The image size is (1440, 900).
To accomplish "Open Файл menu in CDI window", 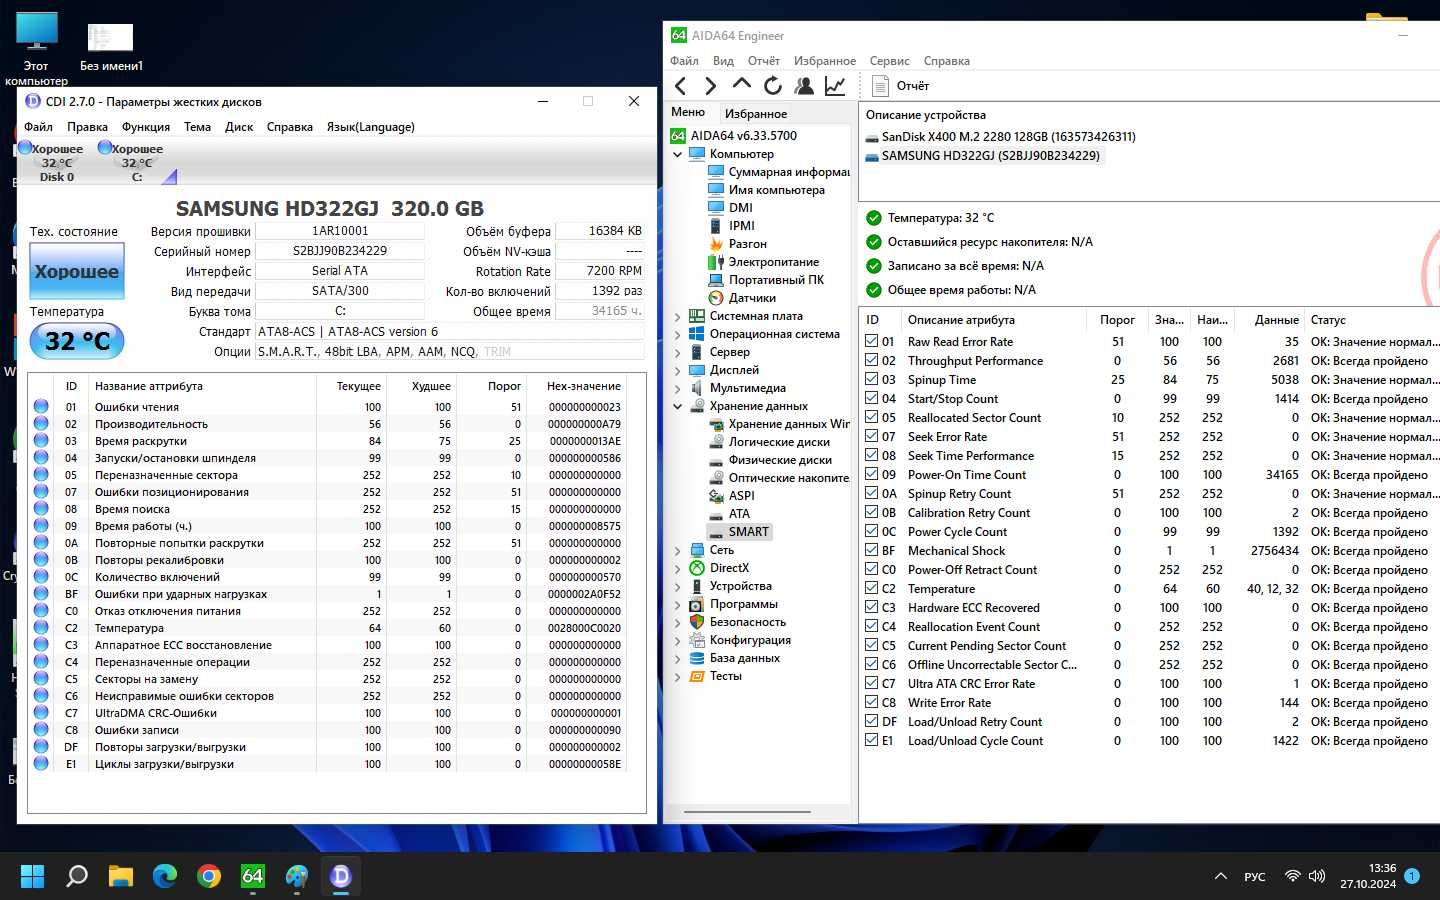I will 38,127.
